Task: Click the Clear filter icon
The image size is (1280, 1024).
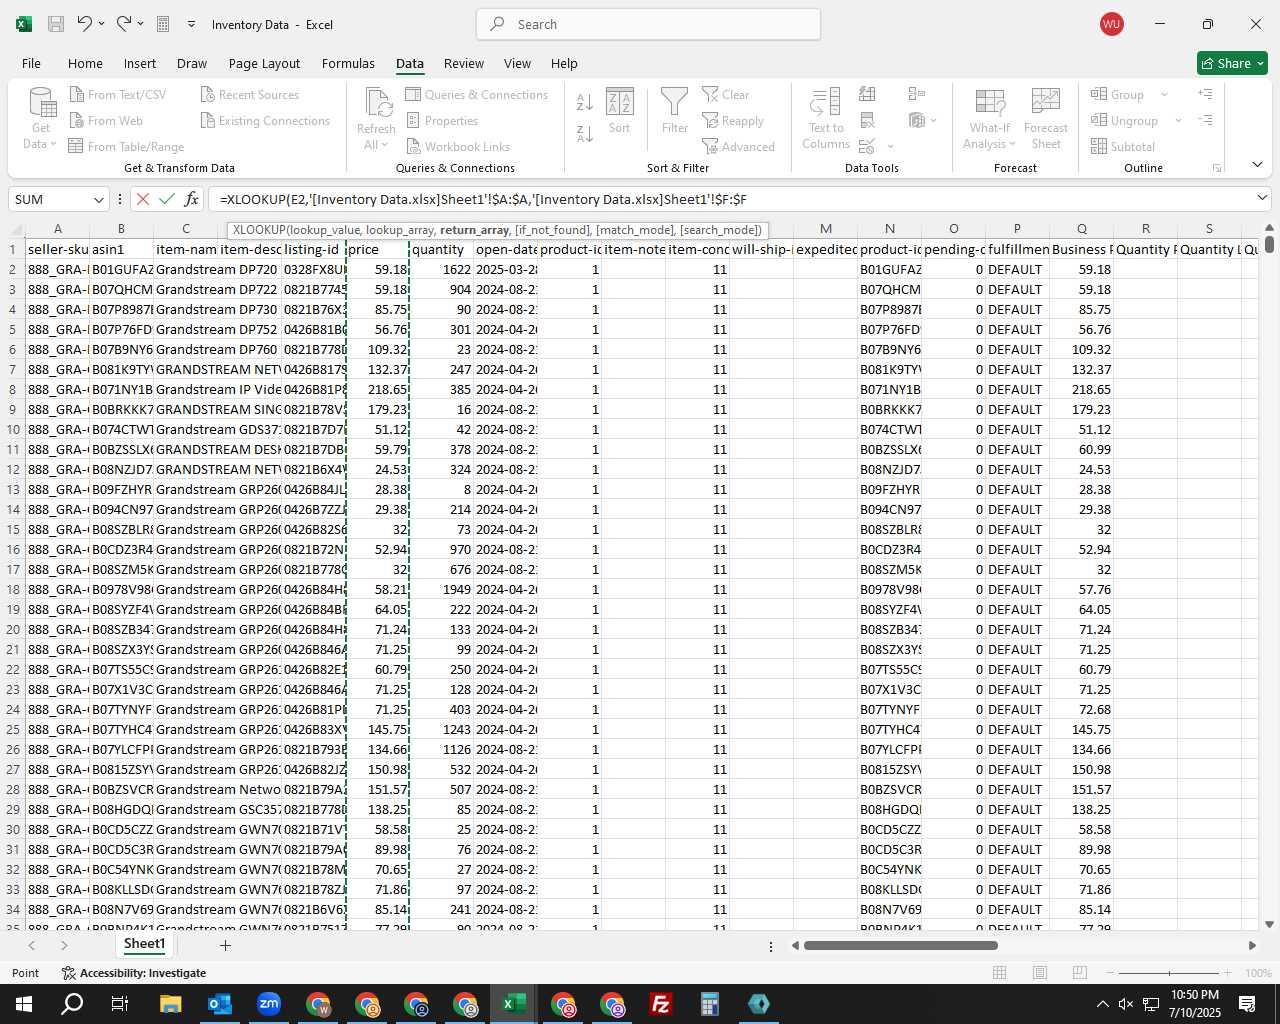Action: 710,94
